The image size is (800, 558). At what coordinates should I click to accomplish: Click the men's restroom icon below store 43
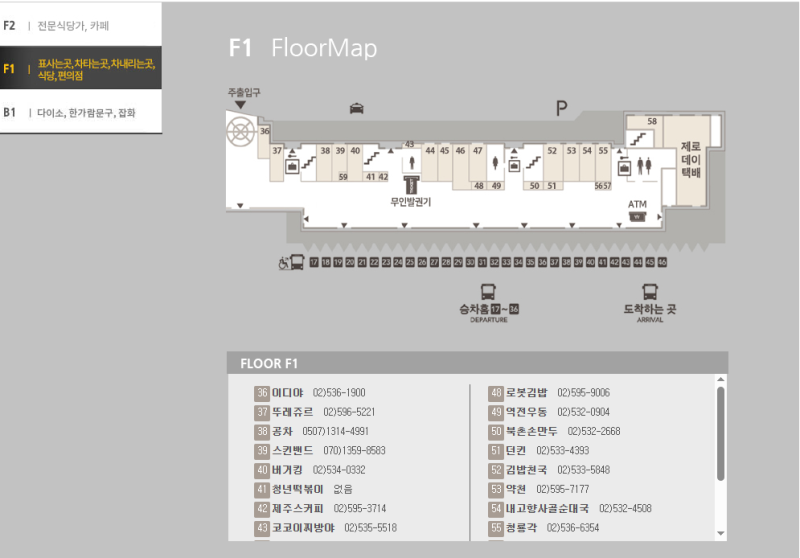pos(412,163)
